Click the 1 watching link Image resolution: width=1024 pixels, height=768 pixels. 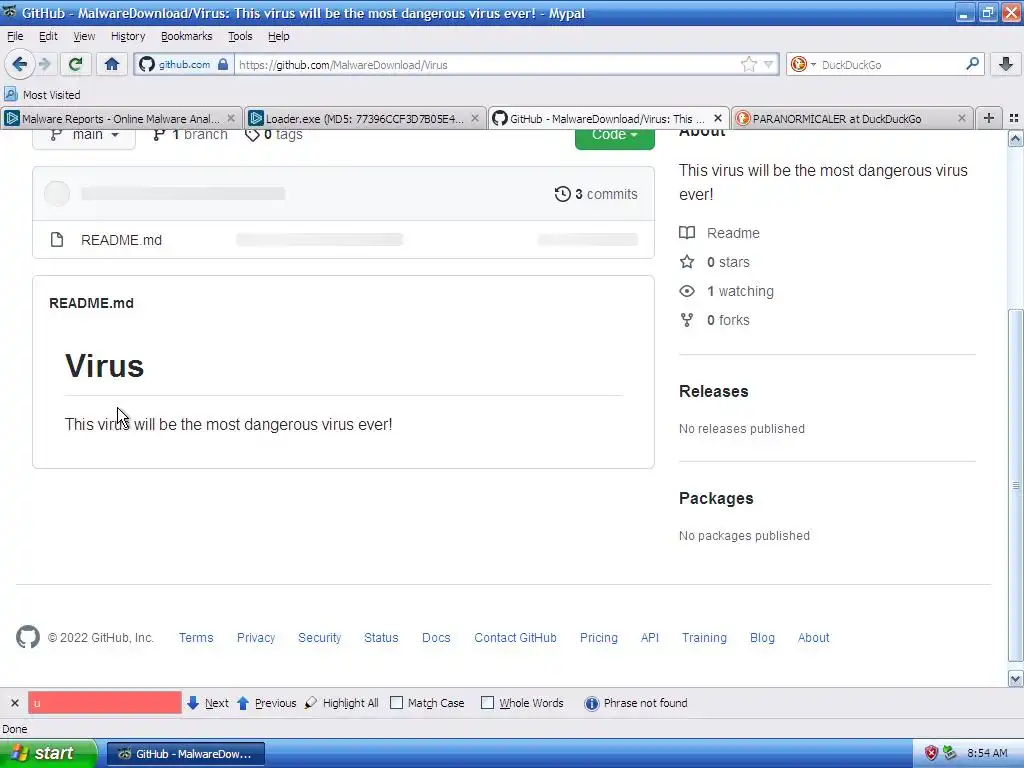pyautogui.click(x=726, y=291)
